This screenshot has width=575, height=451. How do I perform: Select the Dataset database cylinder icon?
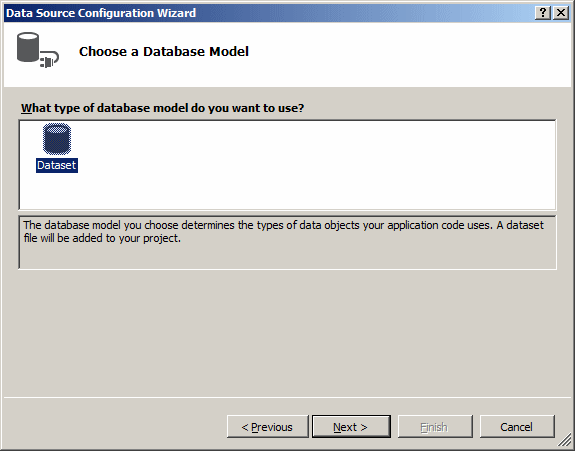[57, 139]
